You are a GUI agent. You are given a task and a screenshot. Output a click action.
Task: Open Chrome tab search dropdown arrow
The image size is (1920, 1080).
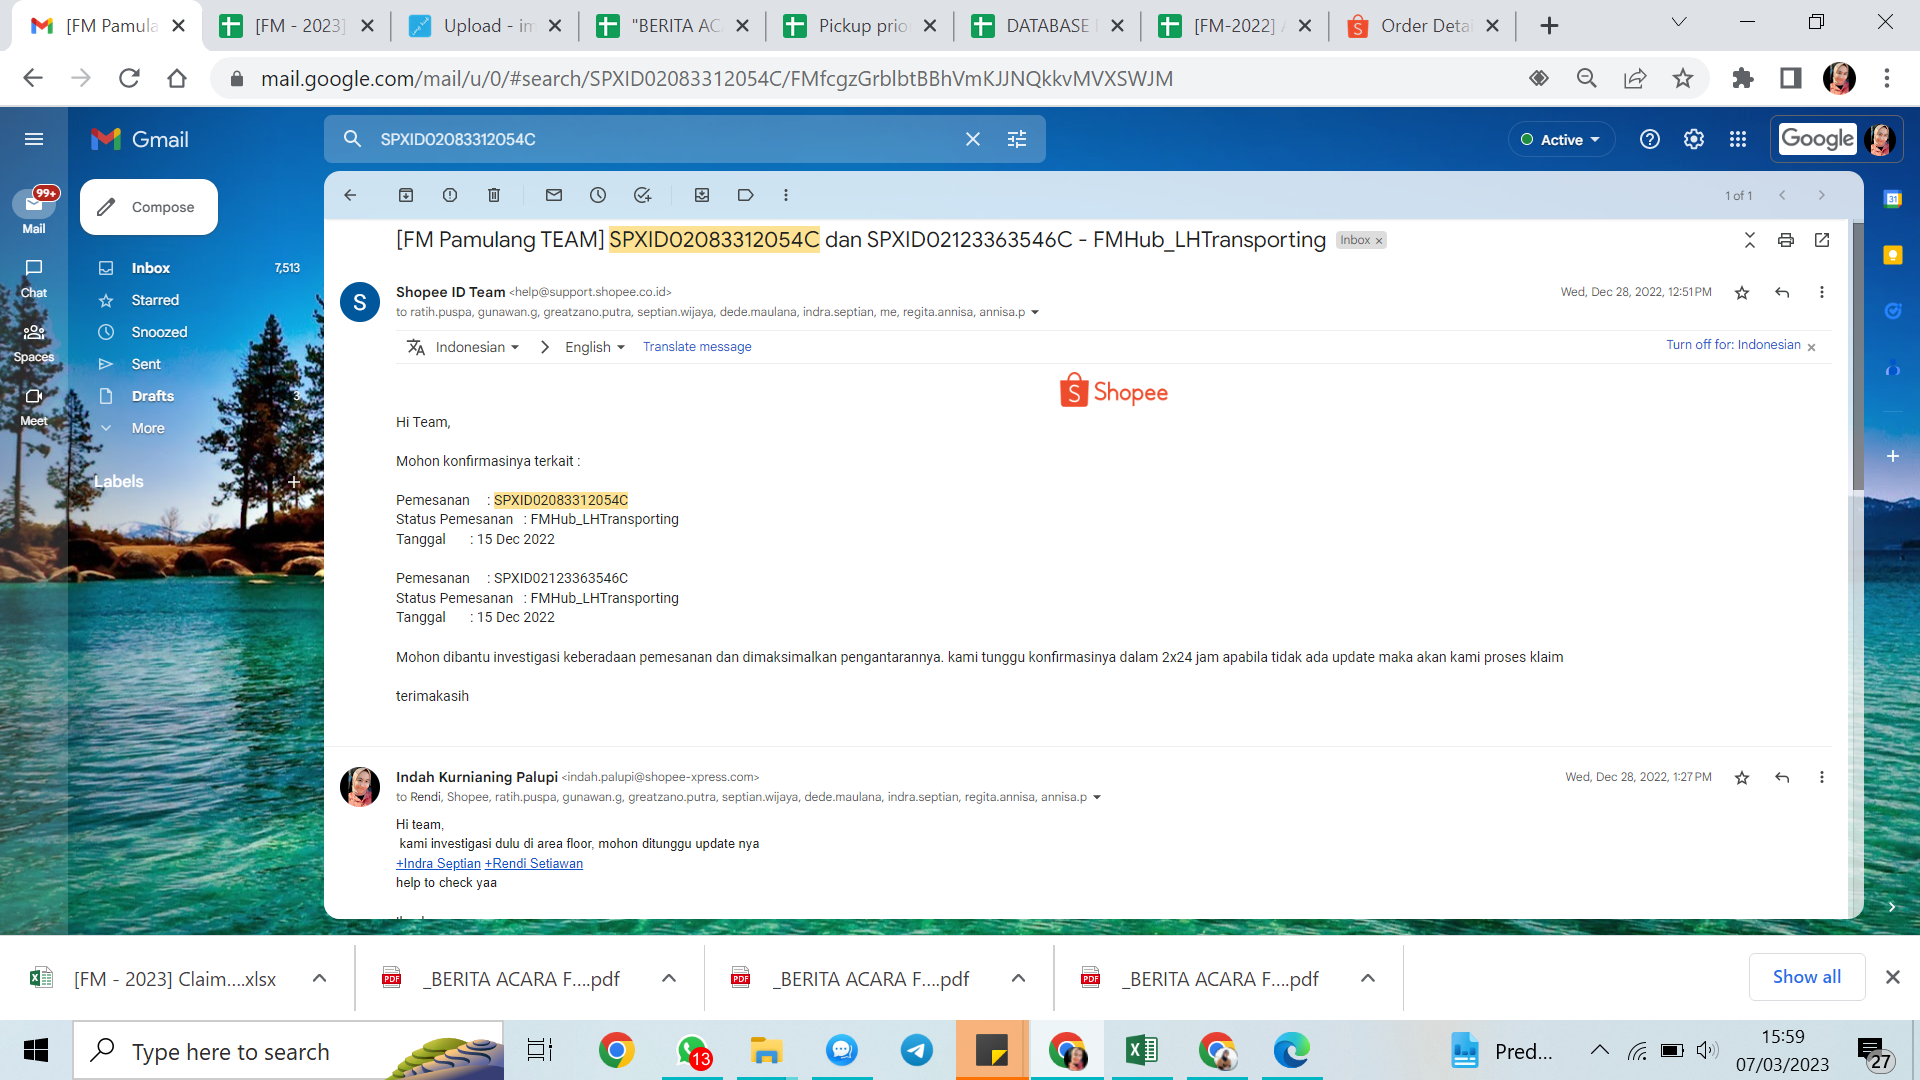pos(1679,24)
